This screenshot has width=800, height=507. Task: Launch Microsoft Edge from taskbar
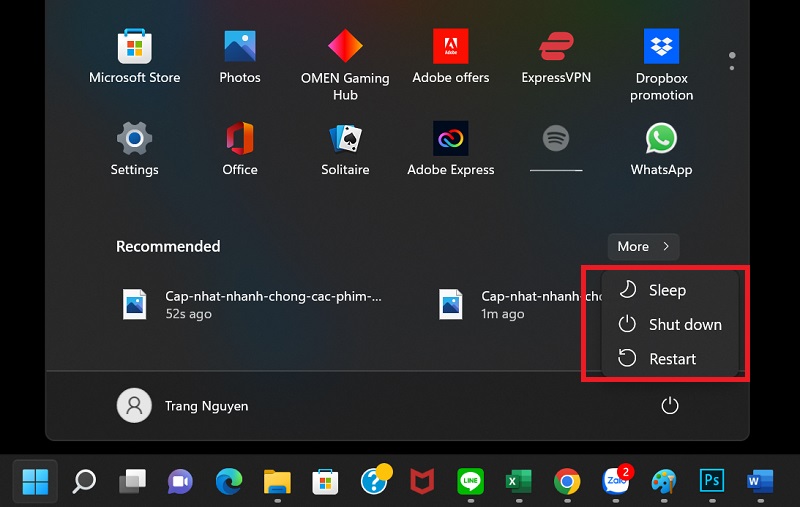pyautogui.click(x=229, y=481)
